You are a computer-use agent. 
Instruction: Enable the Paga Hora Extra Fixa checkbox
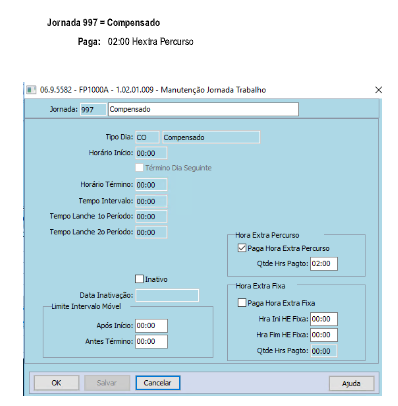pyautogui.click(x=242, y=303)
